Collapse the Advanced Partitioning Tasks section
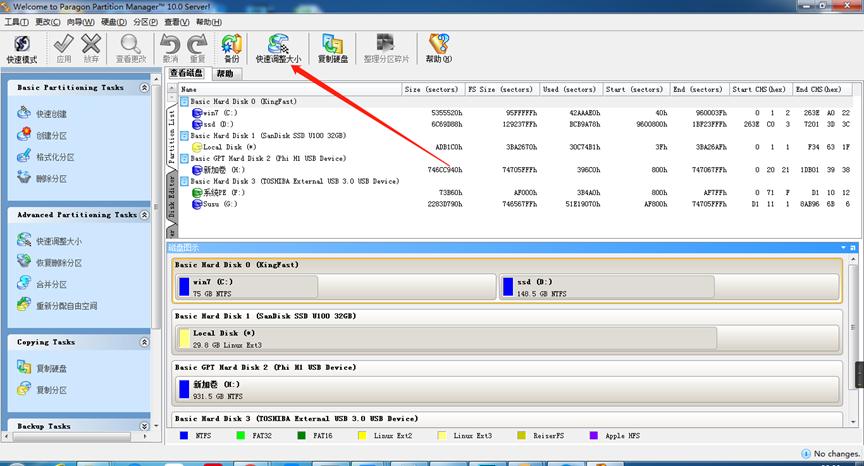The height and width of the screenshot is (466, 864). [144, 215]
